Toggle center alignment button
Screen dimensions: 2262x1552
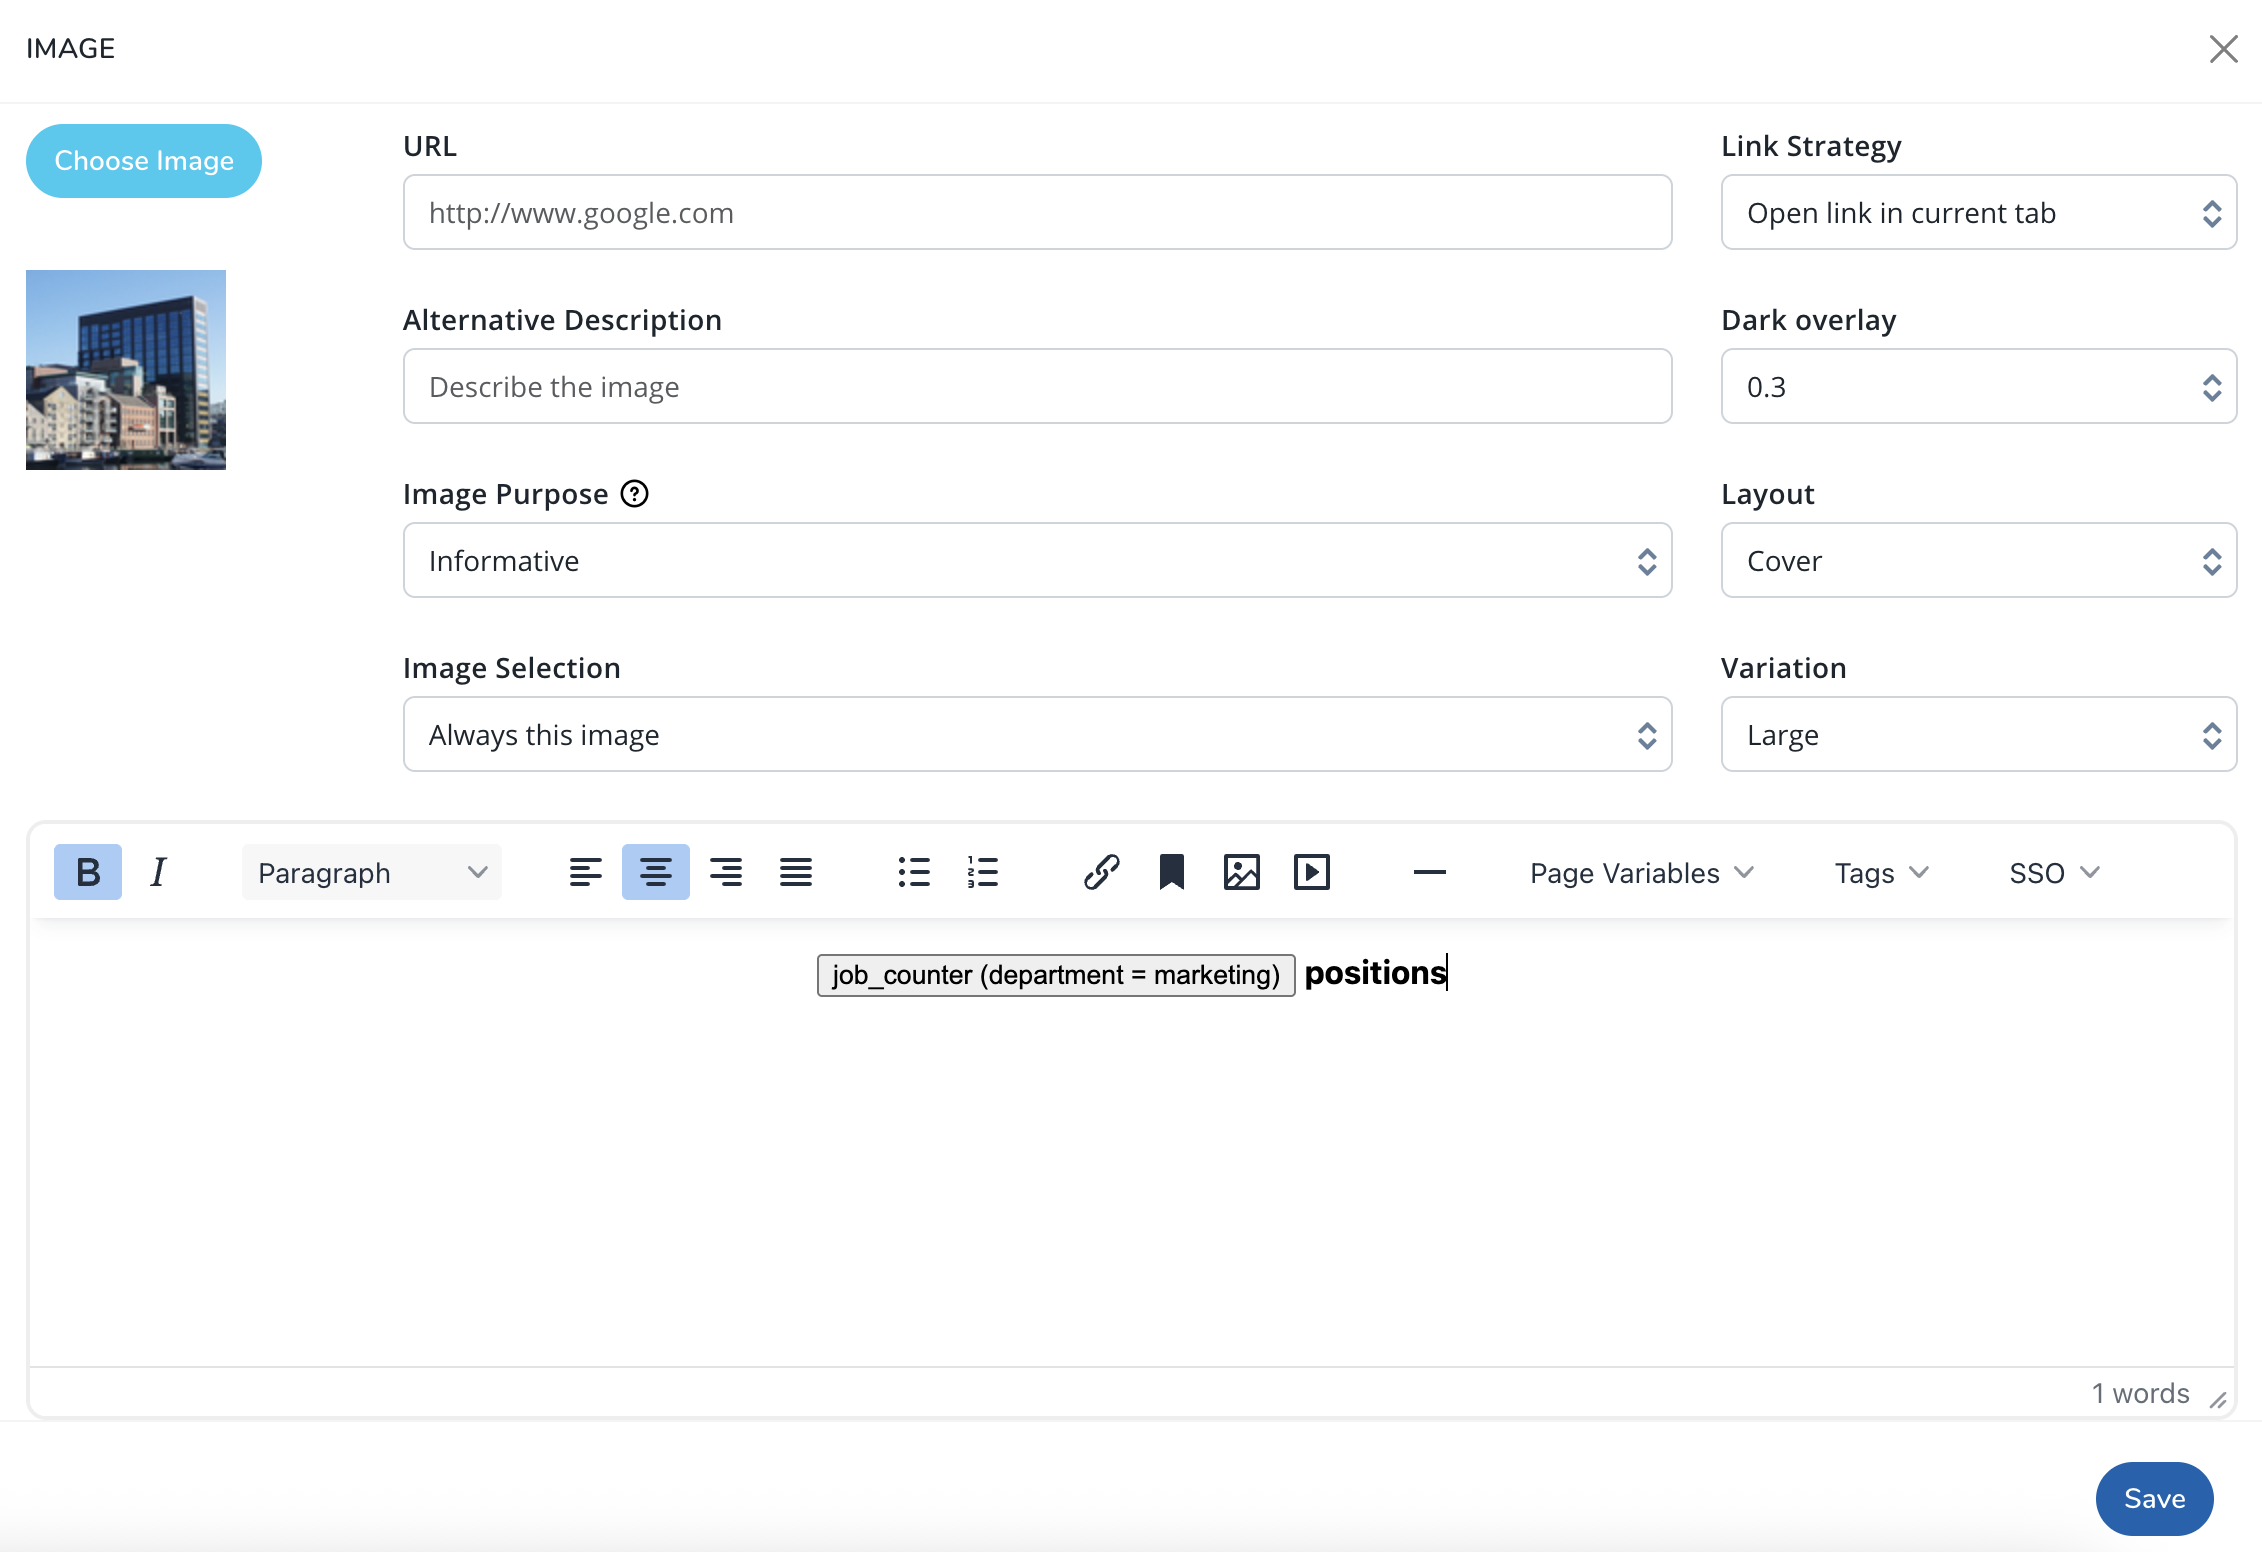655,872
